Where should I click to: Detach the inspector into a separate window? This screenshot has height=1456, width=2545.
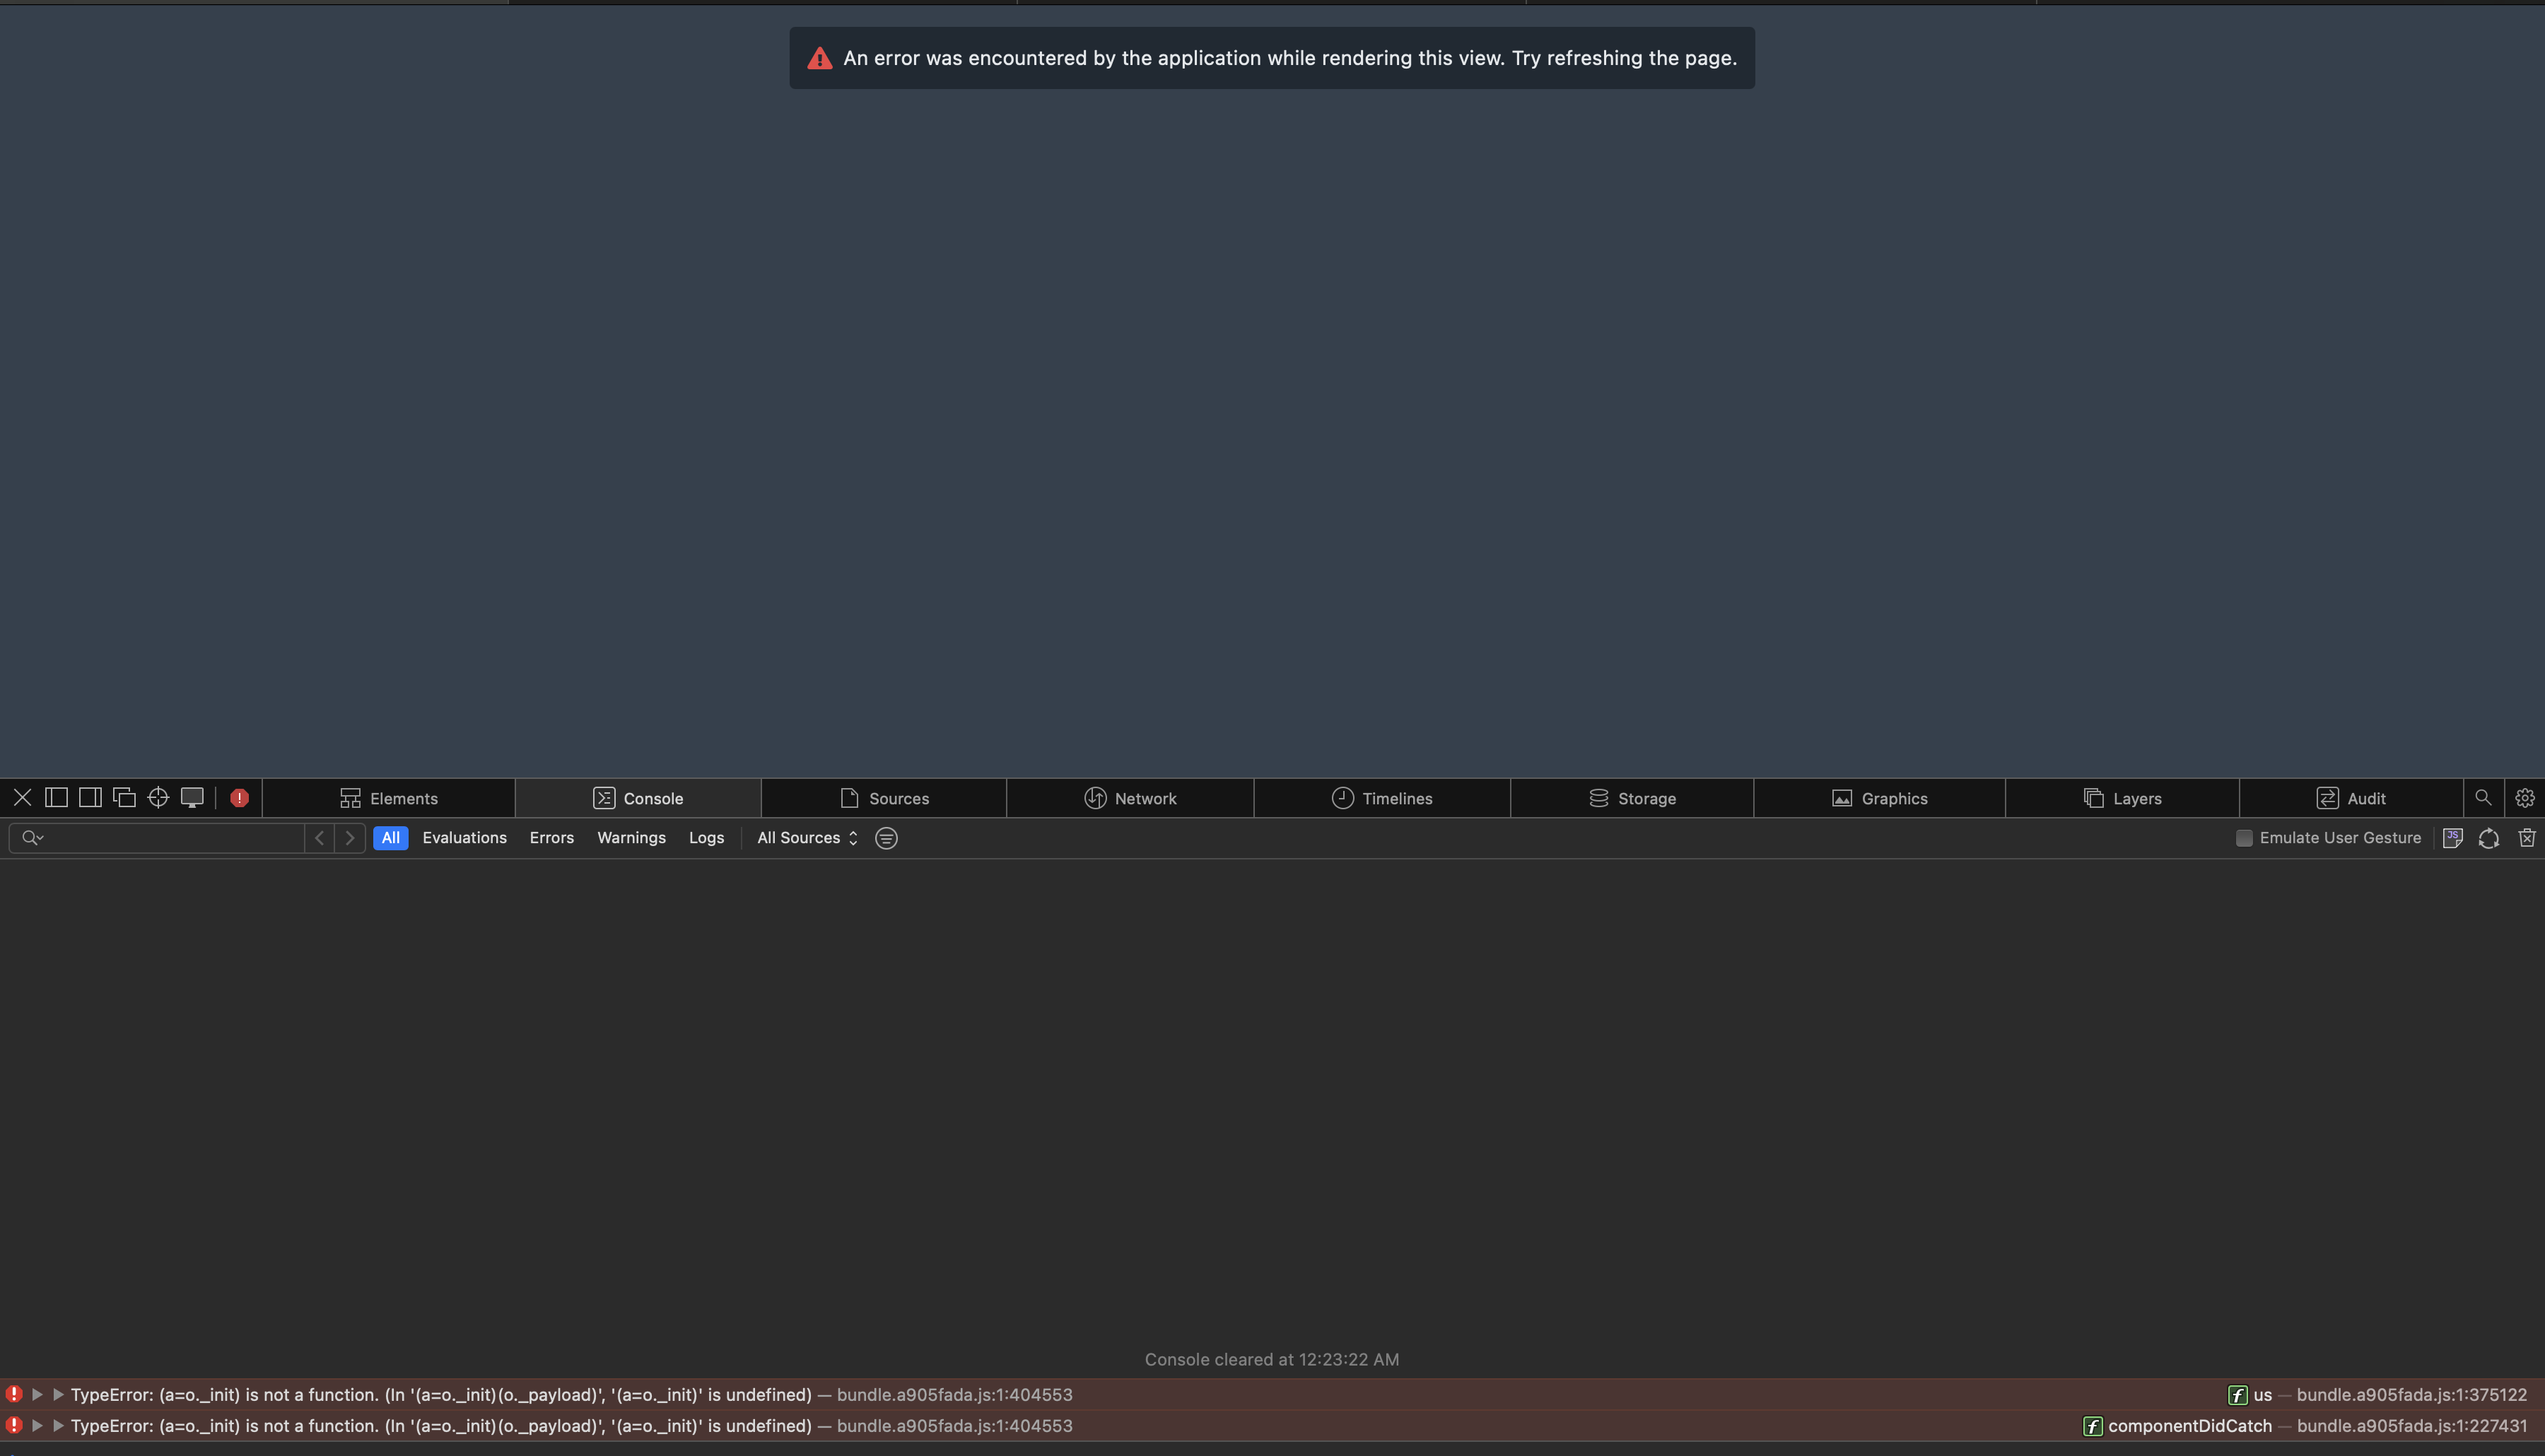click(124, 797)
